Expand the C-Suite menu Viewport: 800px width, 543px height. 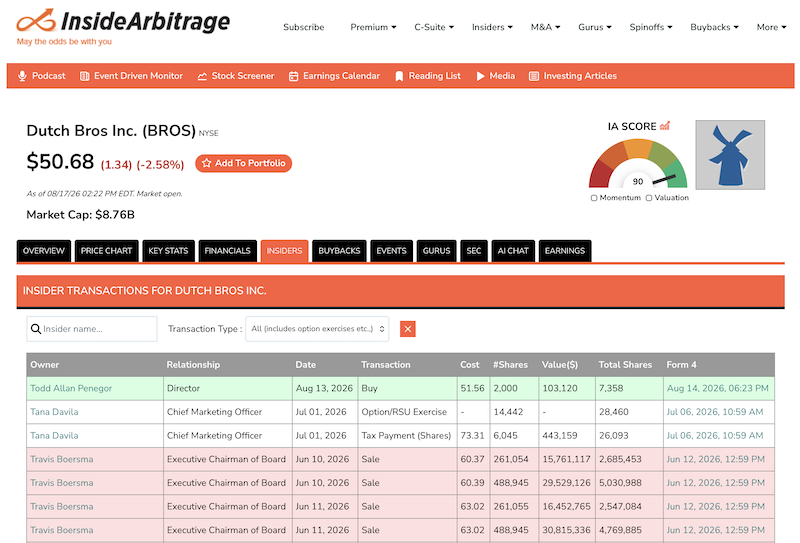pos(434,27)
